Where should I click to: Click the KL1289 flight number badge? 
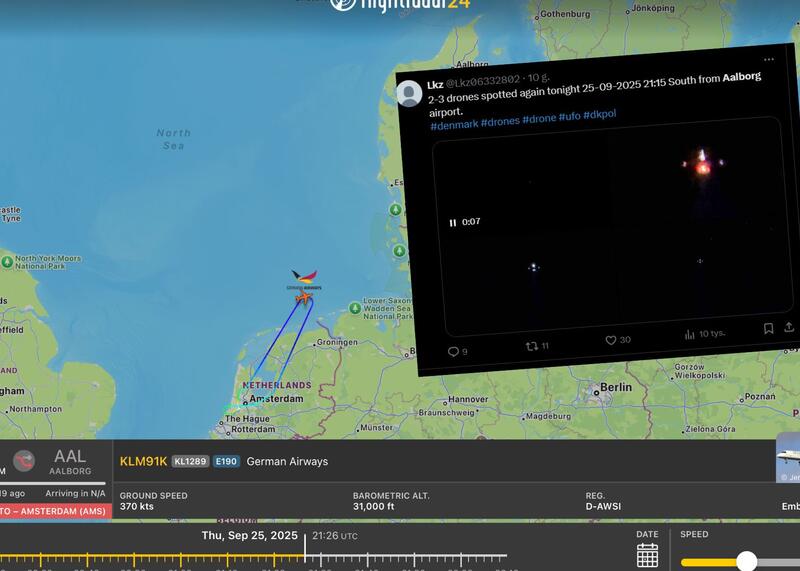(x=190, y=461)
